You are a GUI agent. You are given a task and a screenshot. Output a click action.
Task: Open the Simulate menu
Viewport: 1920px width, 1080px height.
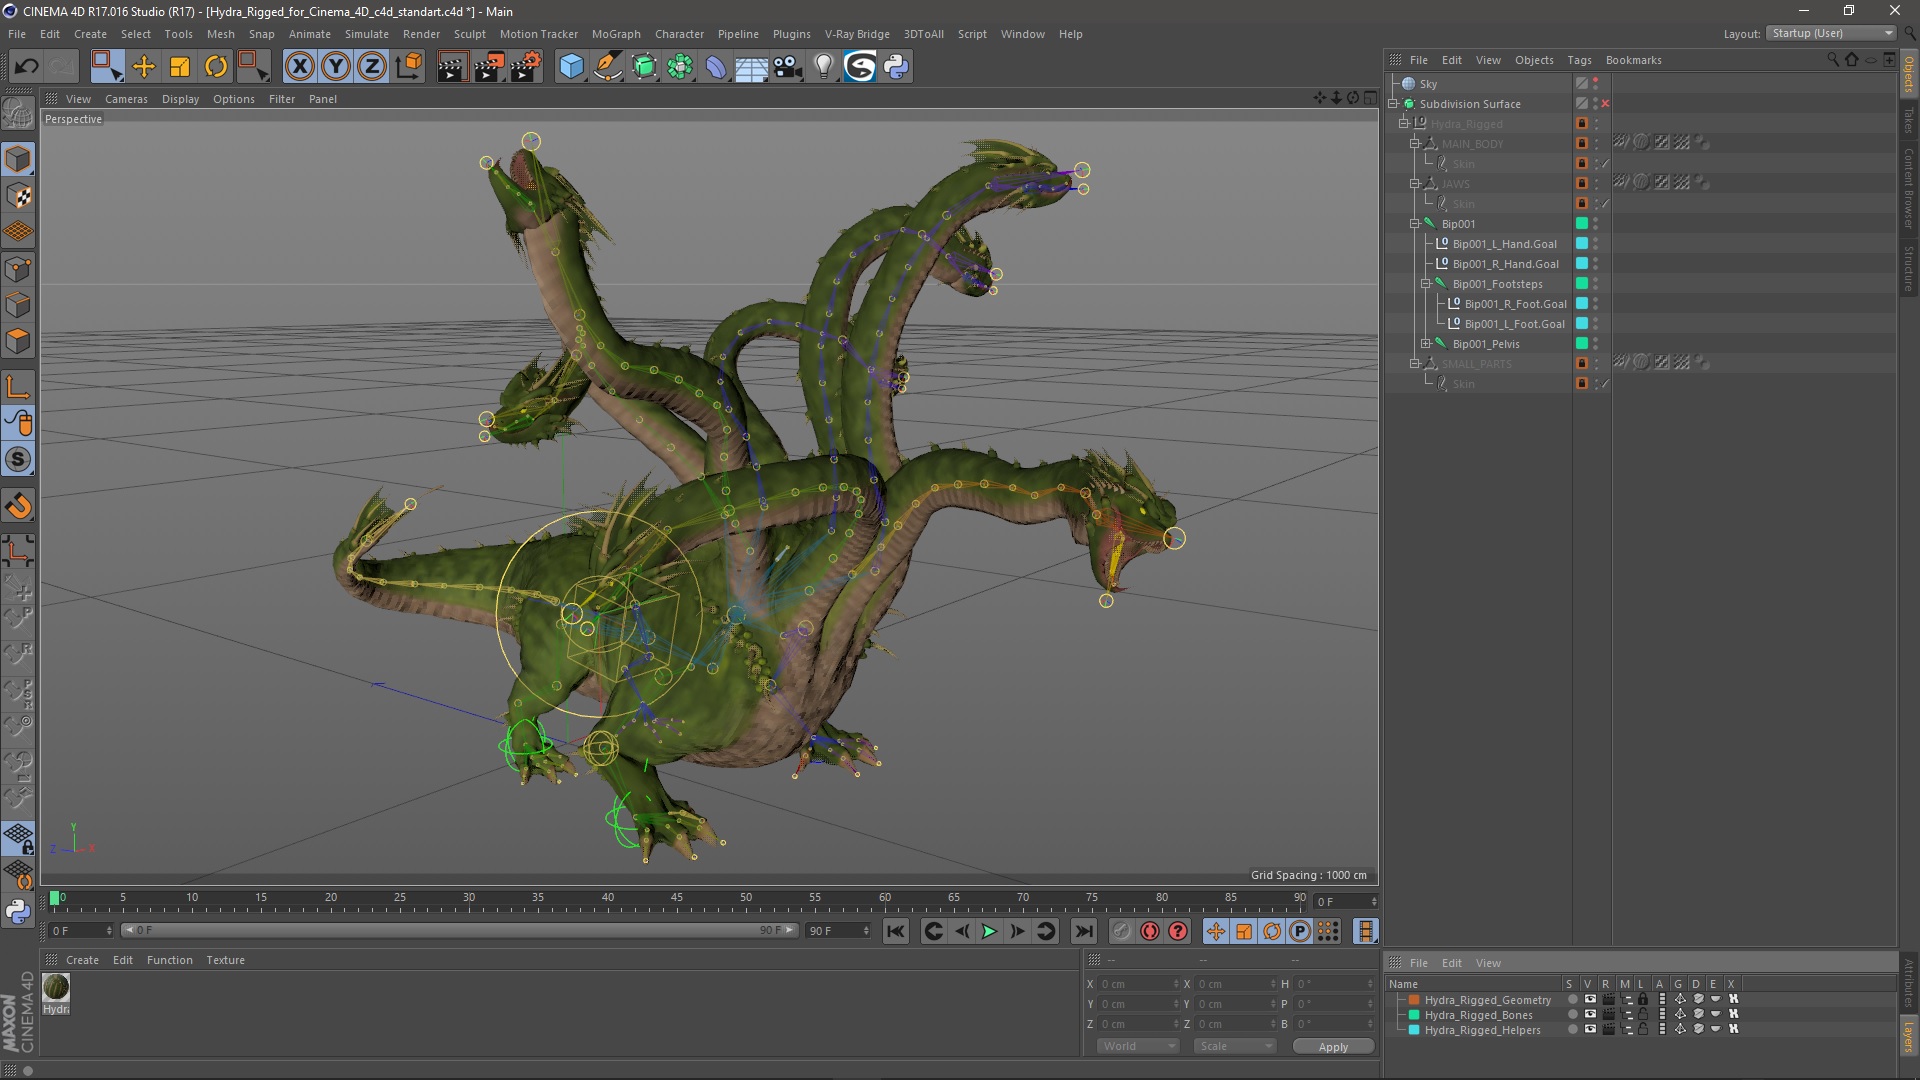pyautogui.click(x=366, y=34)
